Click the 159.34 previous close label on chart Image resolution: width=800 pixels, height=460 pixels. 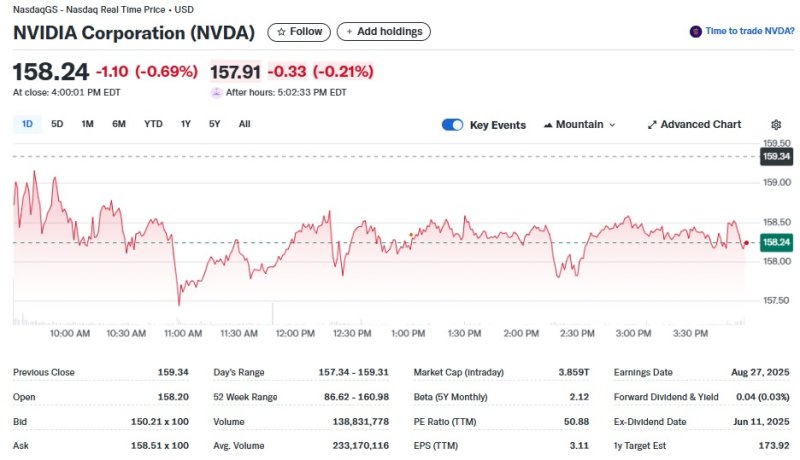(x=776, y=157)
